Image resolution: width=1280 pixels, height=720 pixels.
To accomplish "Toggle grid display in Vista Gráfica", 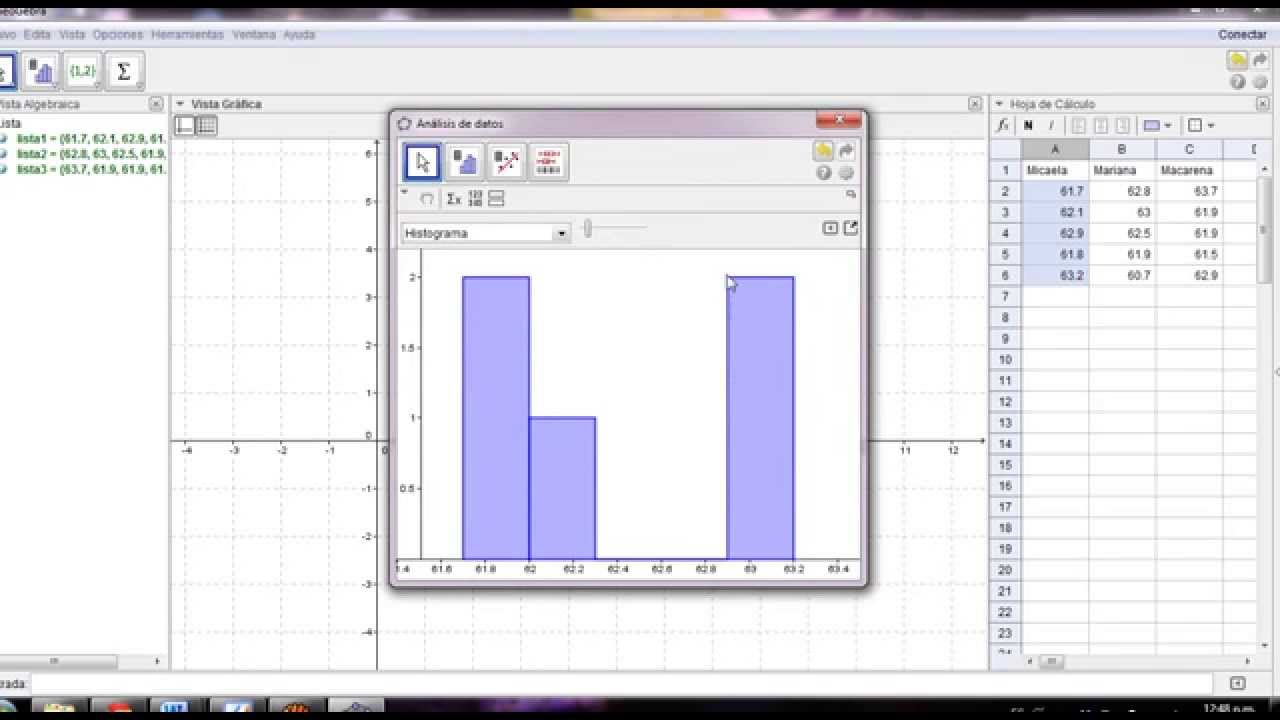I will point(207,125).
